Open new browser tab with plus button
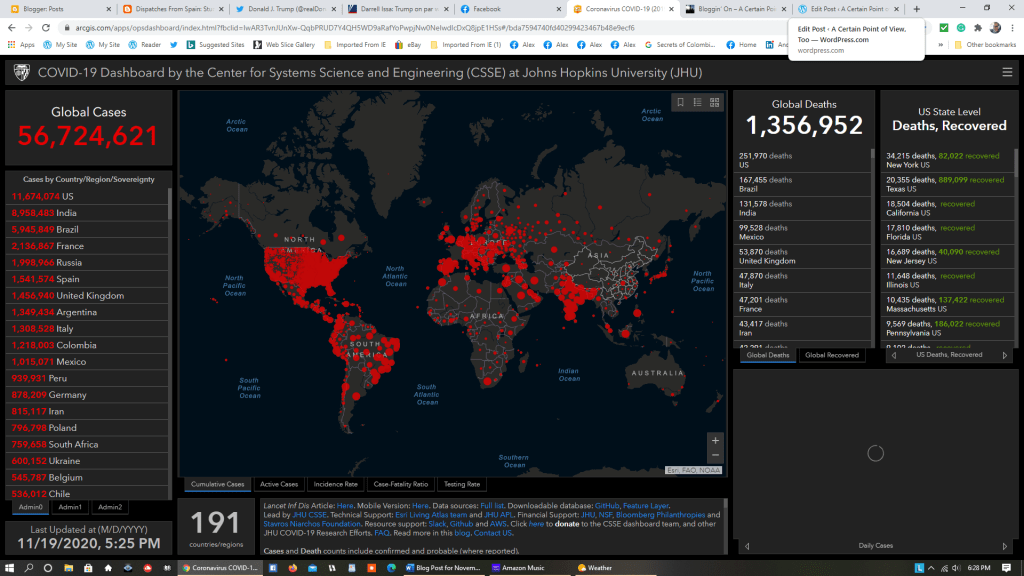This screenshot has width=1024, height=576. 916,9
